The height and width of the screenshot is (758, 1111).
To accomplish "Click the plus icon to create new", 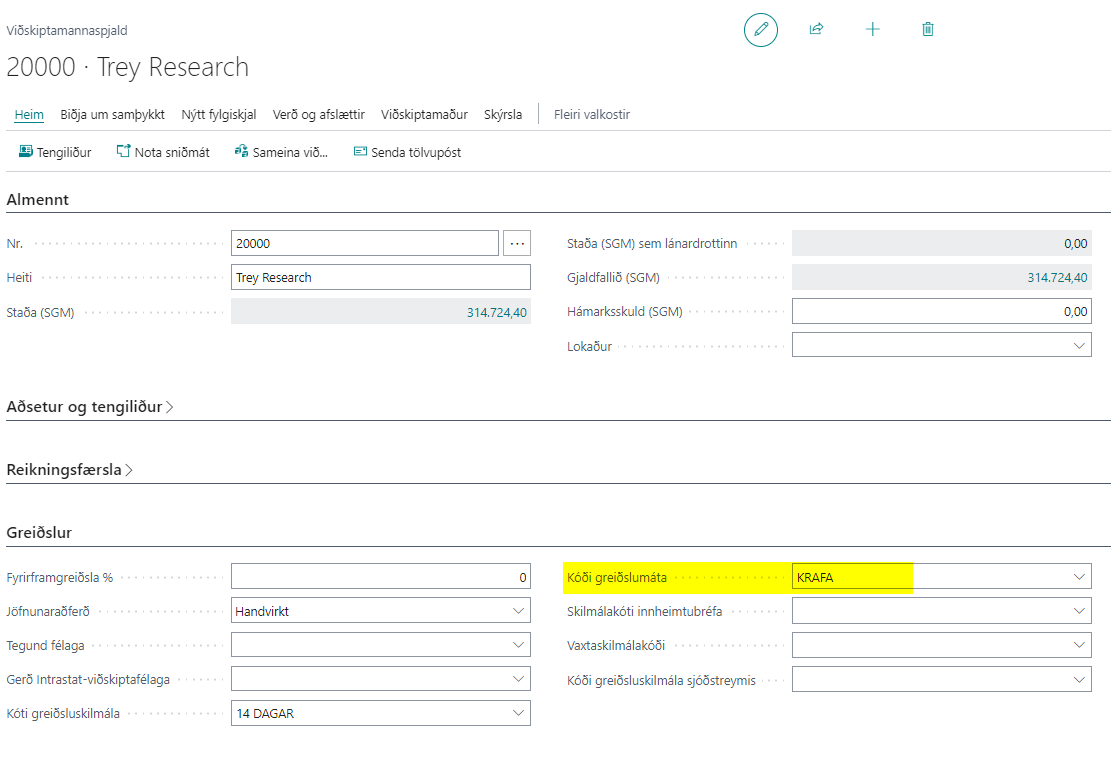I will click(x=872, y=30).
